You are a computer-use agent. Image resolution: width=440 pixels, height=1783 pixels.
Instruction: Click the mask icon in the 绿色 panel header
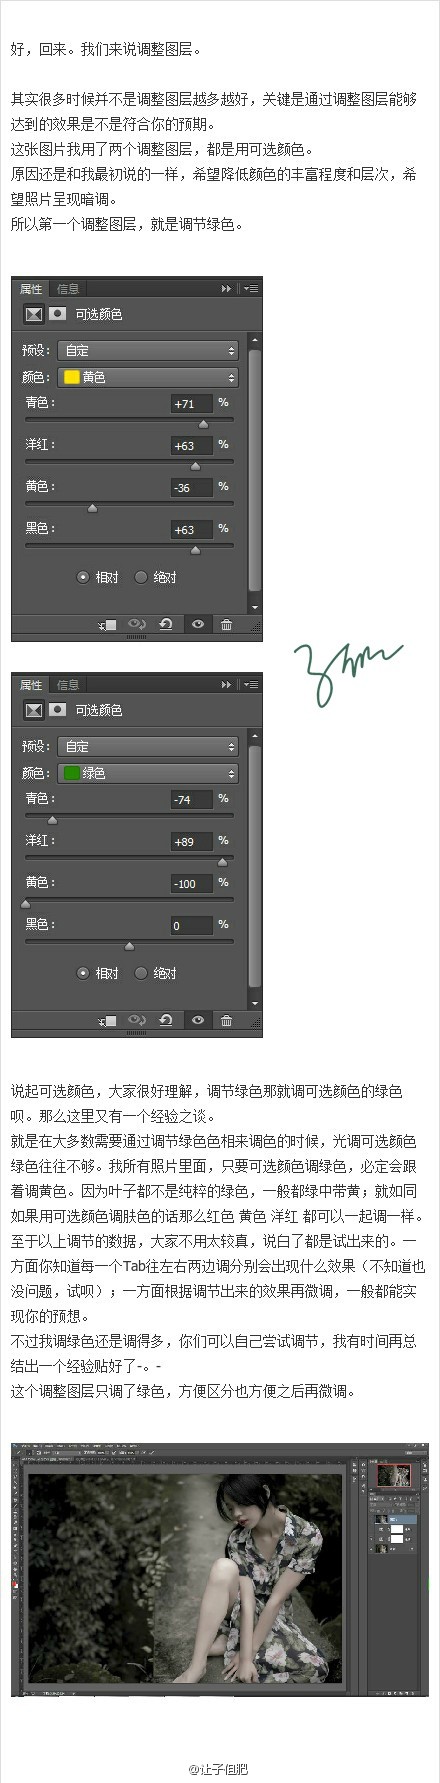(x=58, y=709)
